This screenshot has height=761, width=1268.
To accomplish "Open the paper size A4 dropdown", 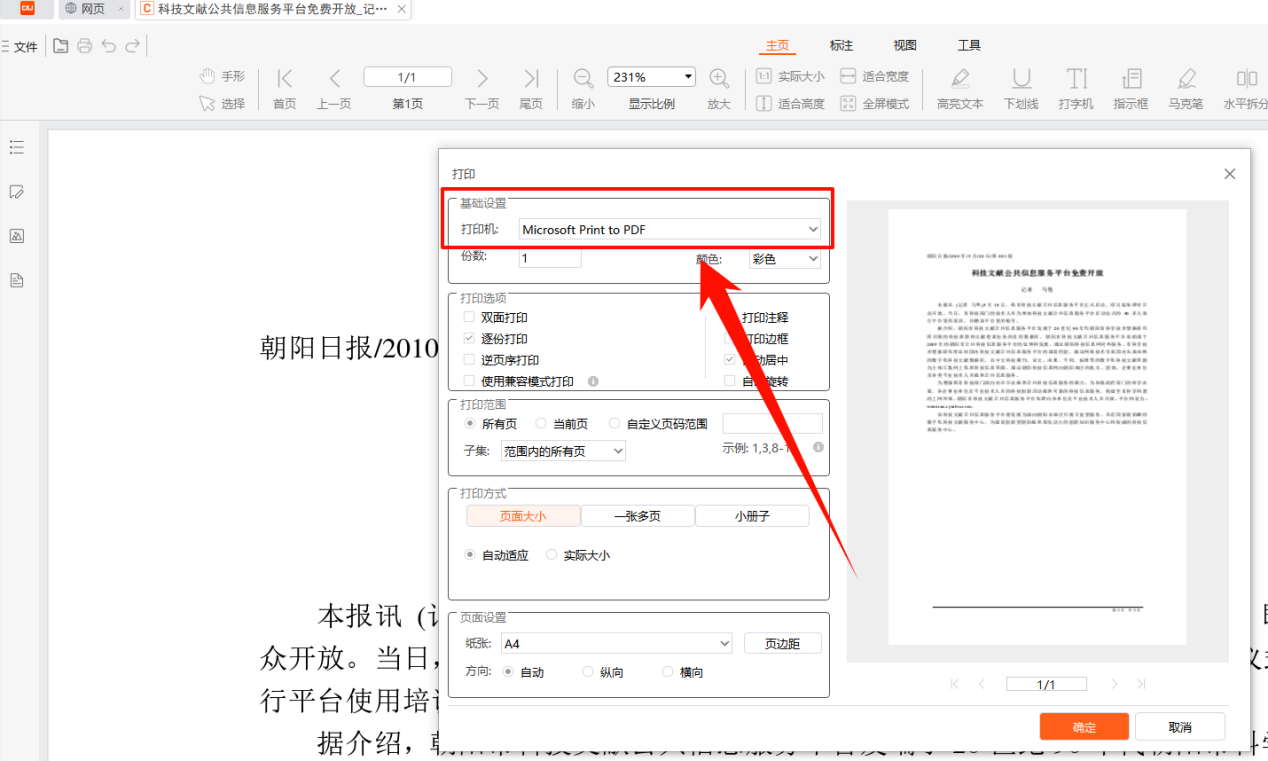I will point(617,644).
